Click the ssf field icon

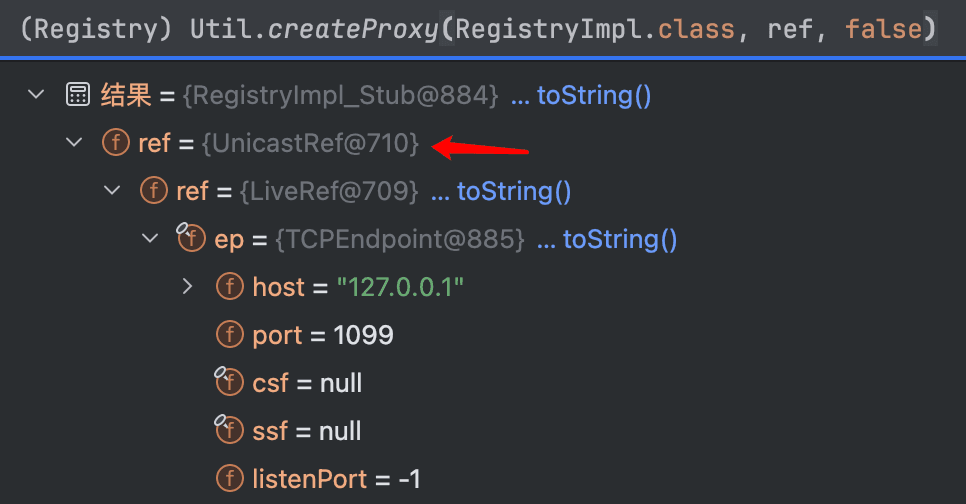(x=229, y=430)
